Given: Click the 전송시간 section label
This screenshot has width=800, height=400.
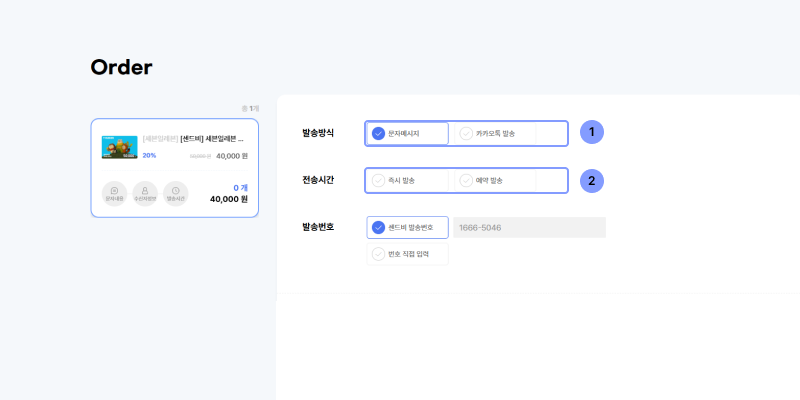Looking at the screenshot, I should coord(318,180).
